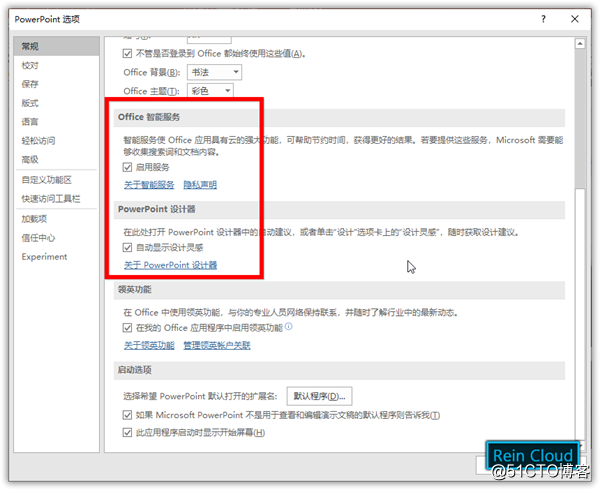
Task: Open the 隐私声明 link
Action: 200,185
